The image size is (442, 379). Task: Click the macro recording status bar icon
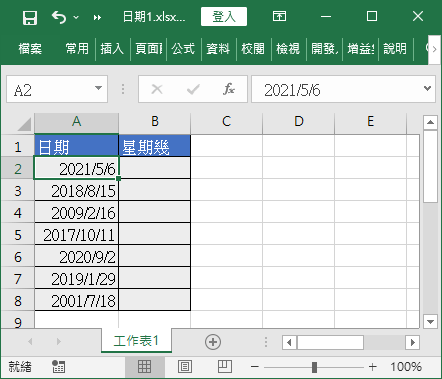click(59, 367)
